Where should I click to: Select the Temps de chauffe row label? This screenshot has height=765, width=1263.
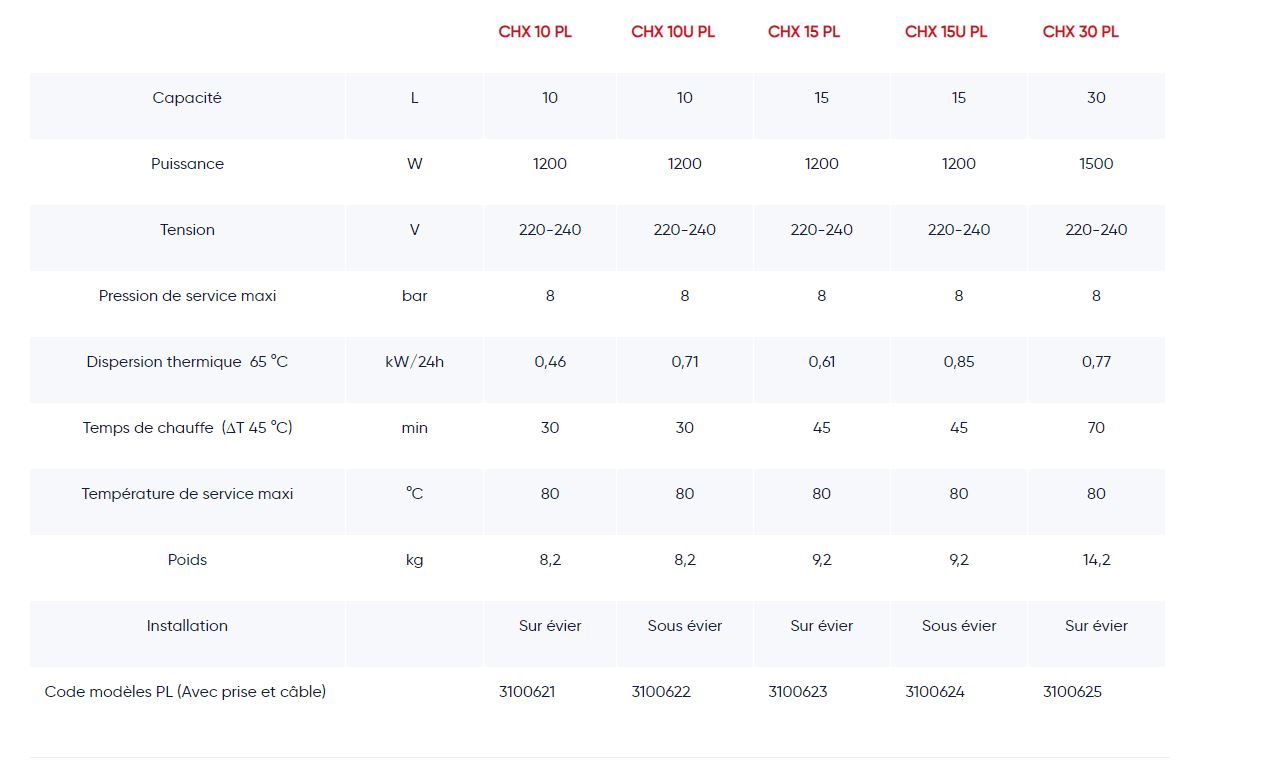[187, 428]
